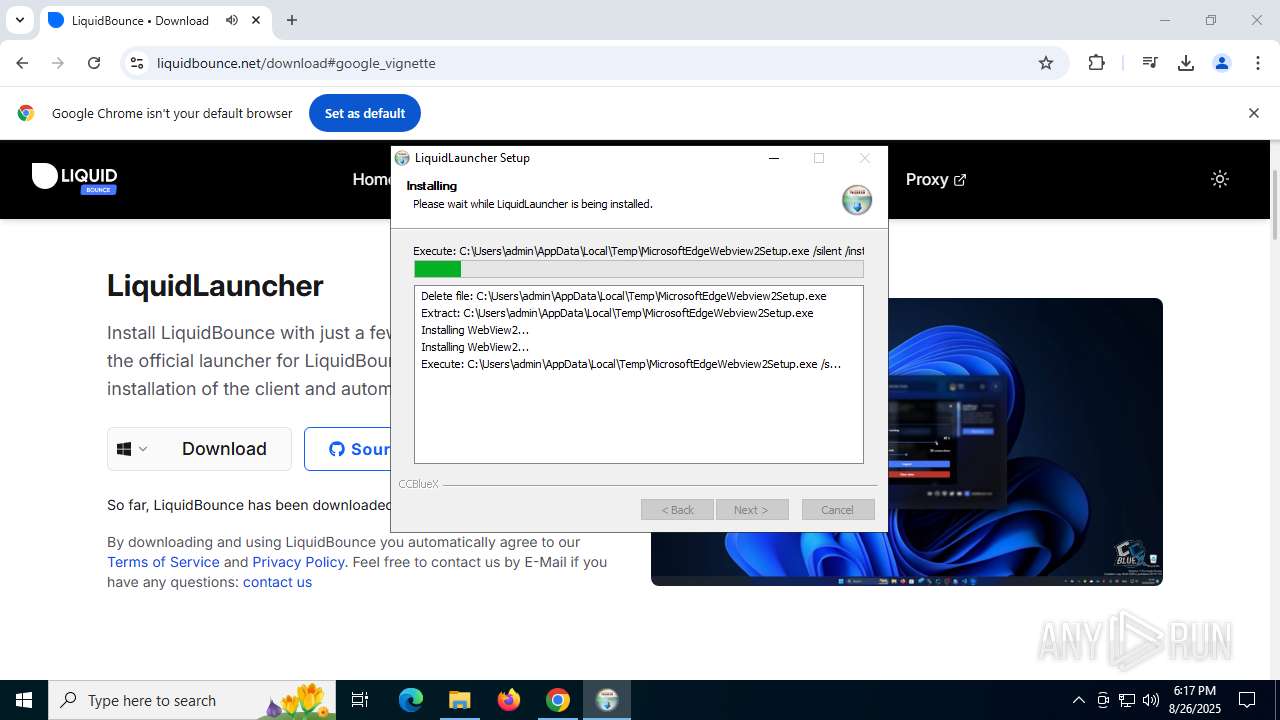Screen dimensions: 1280x720
Task: Select the last 'Execute:' log entry
Action: tap(631, 364)
